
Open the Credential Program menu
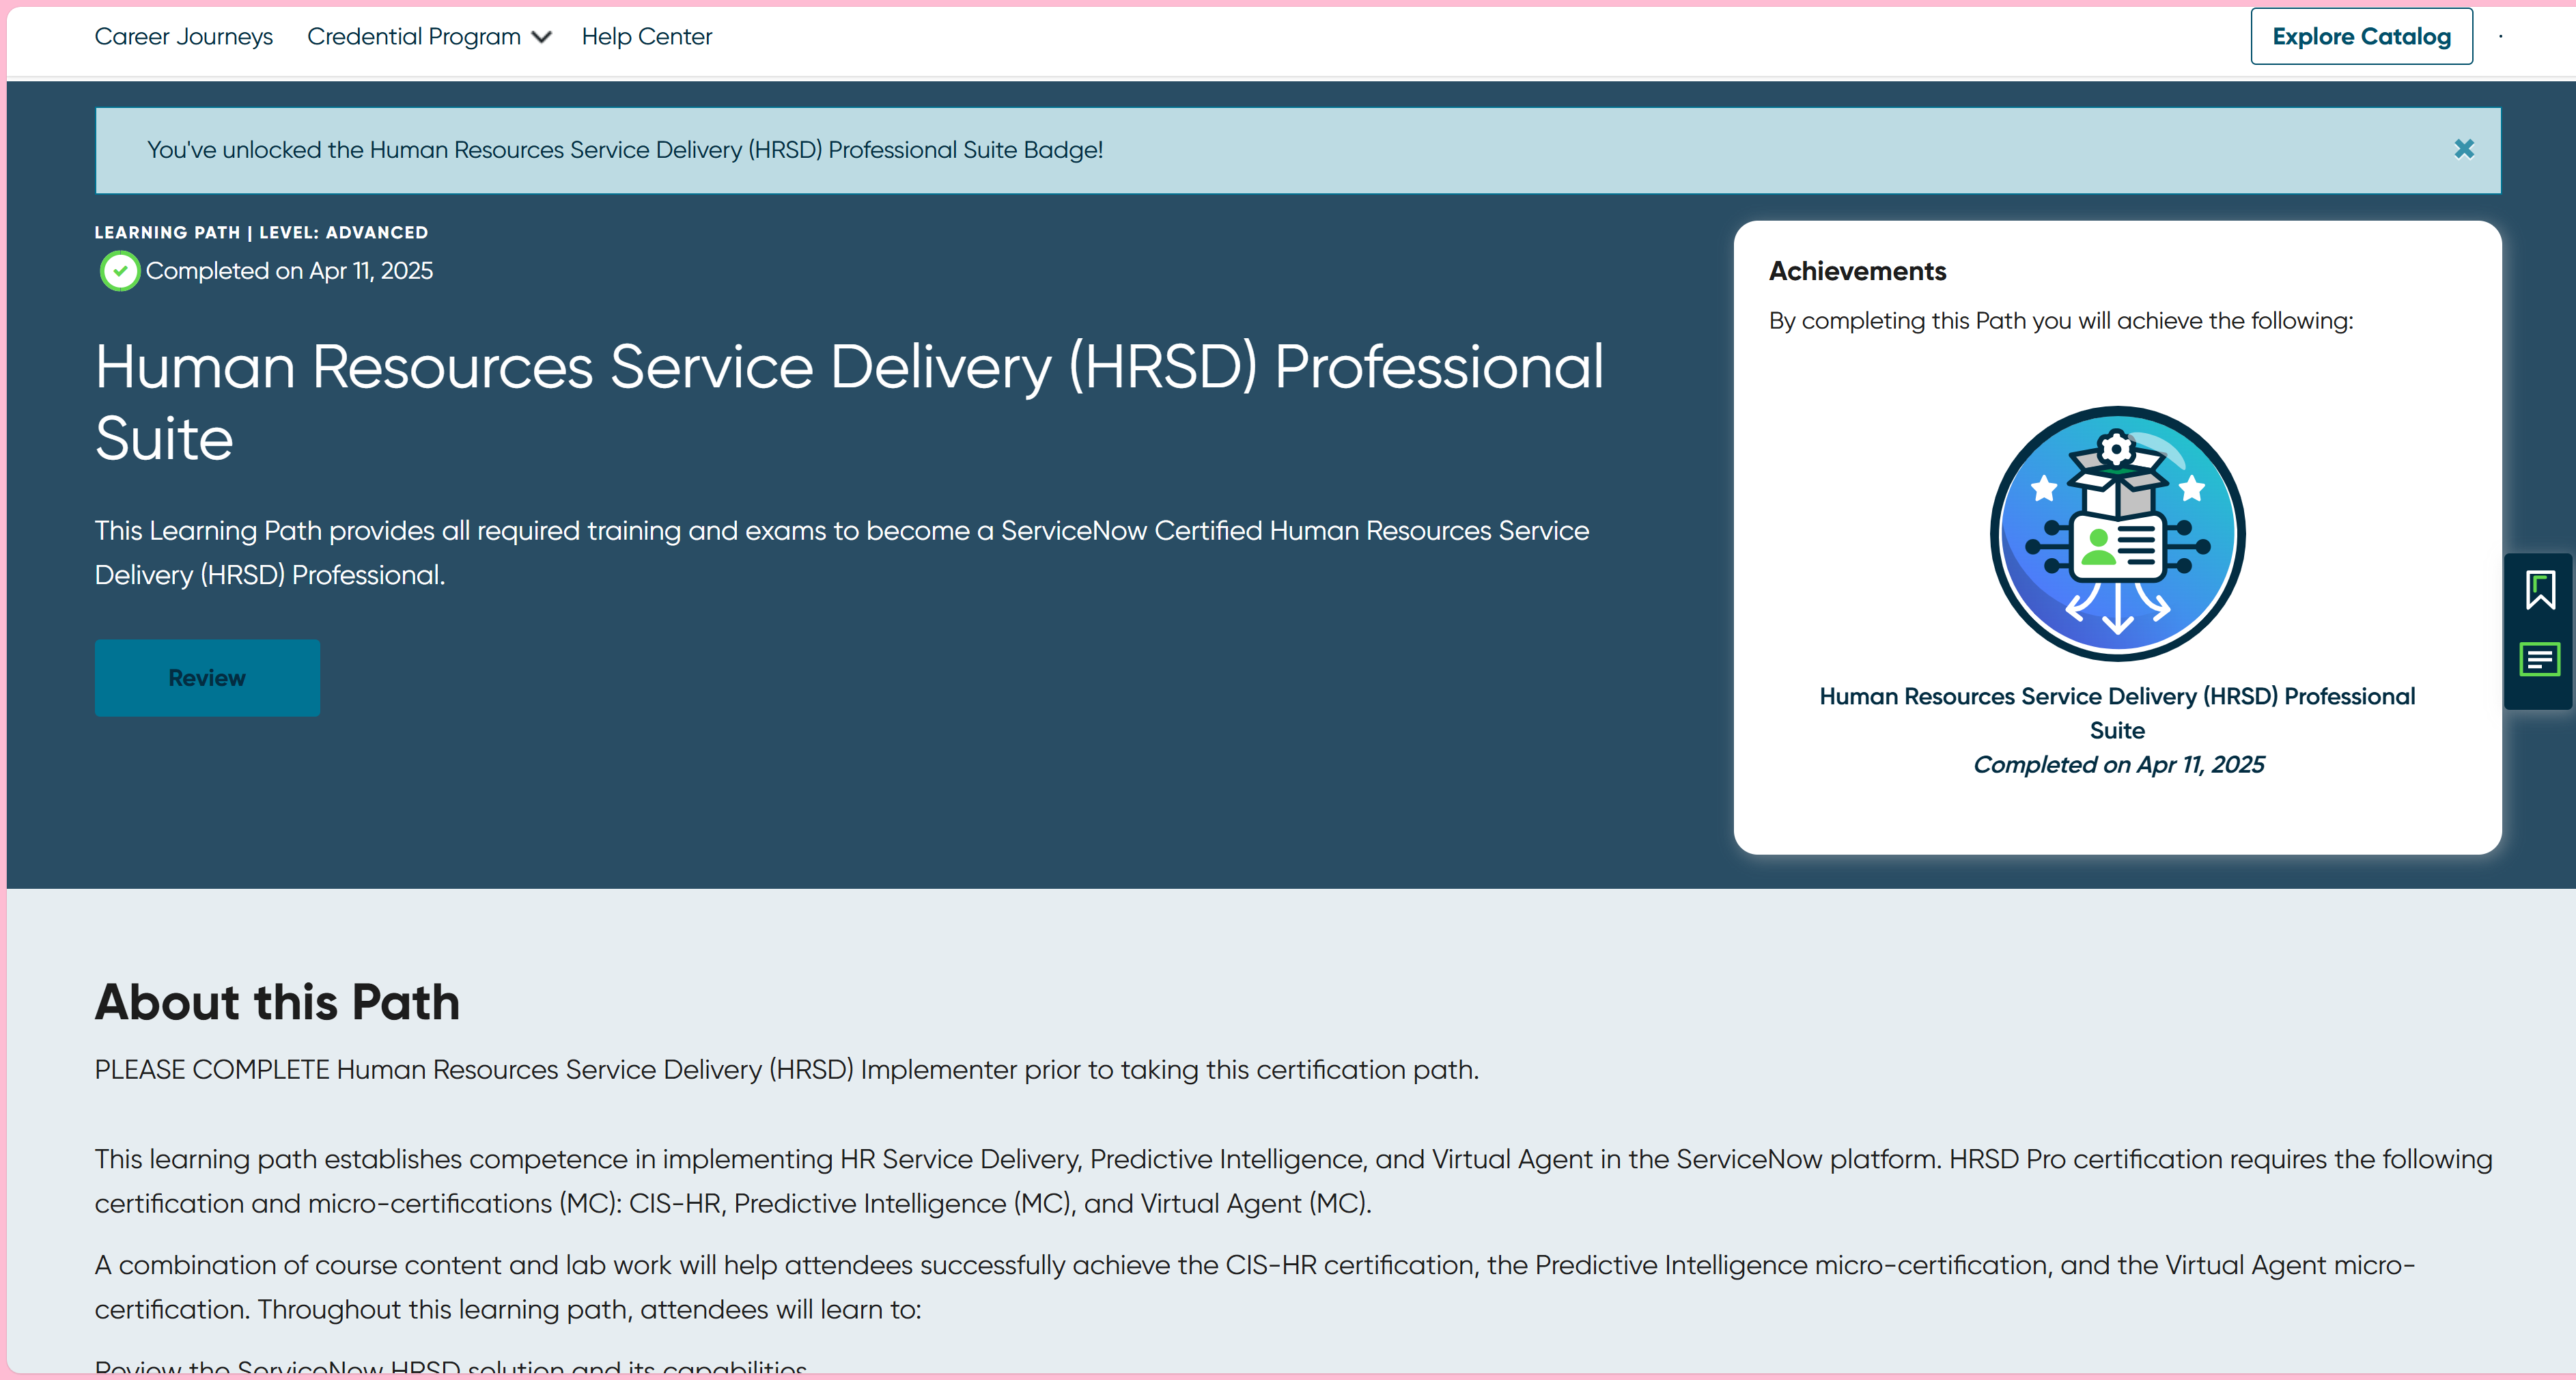[414, 37]
